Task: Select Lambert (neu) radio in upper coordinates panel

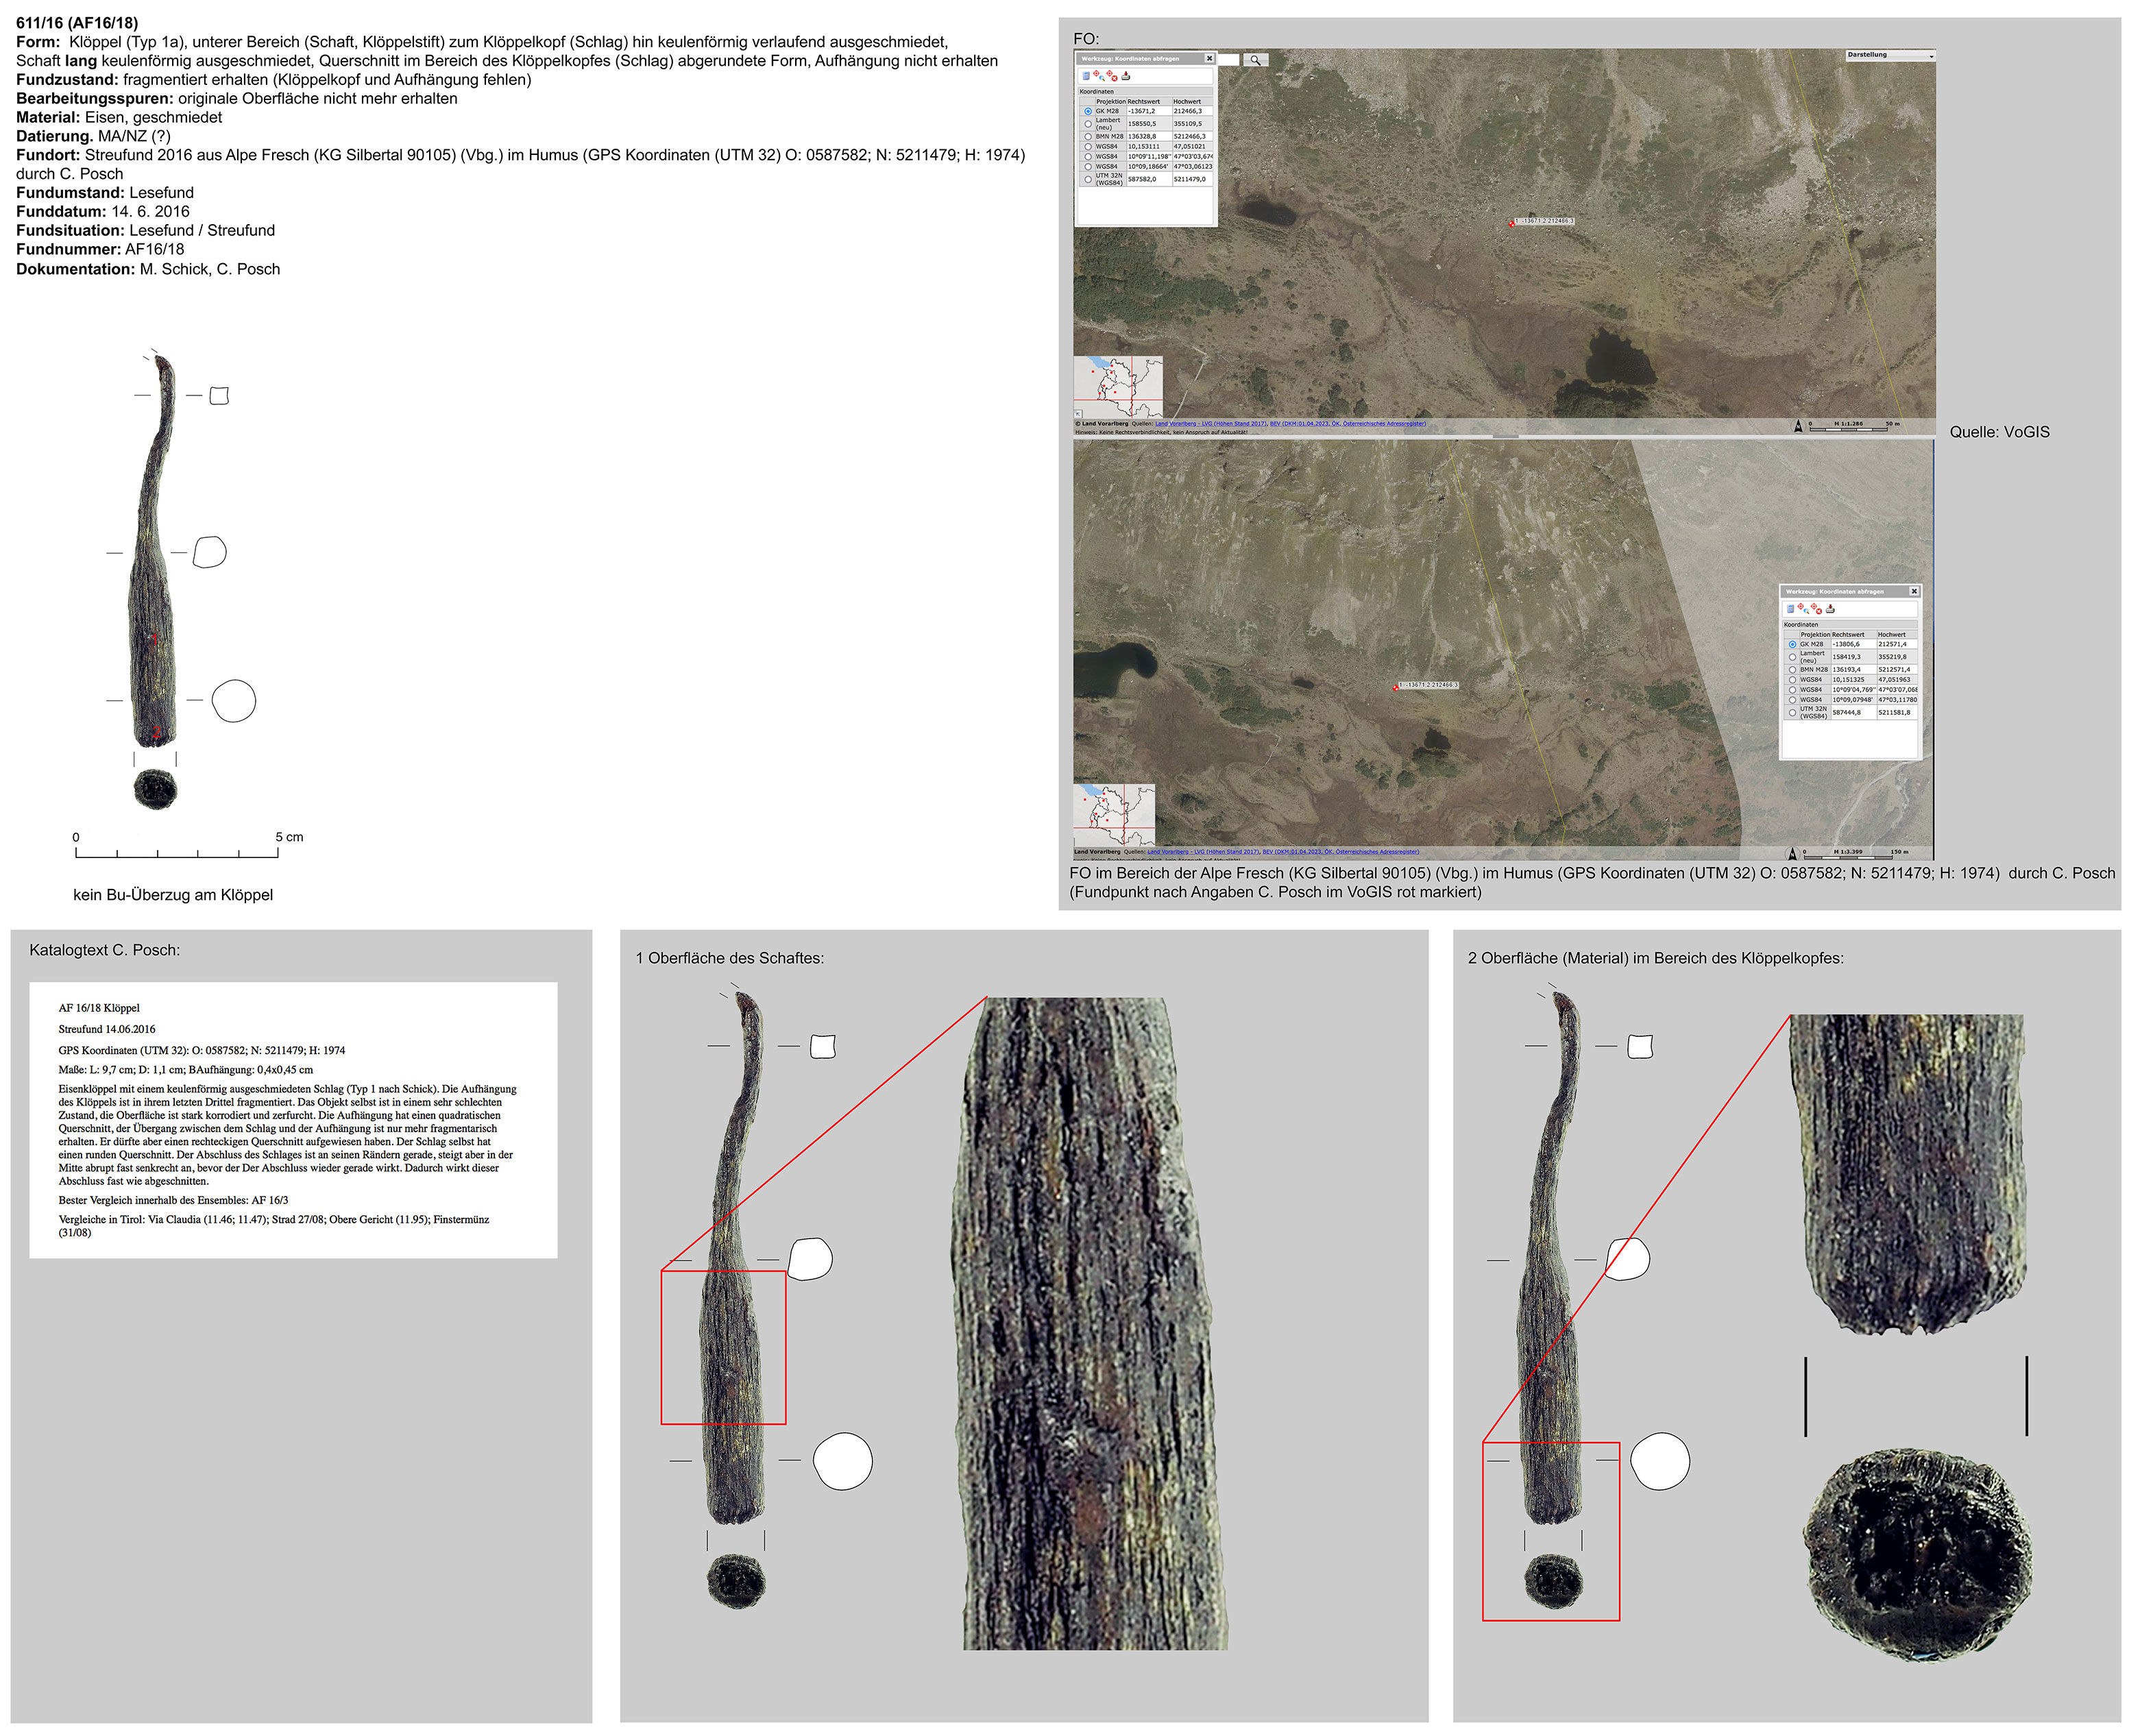Action: pos(1088,124)
